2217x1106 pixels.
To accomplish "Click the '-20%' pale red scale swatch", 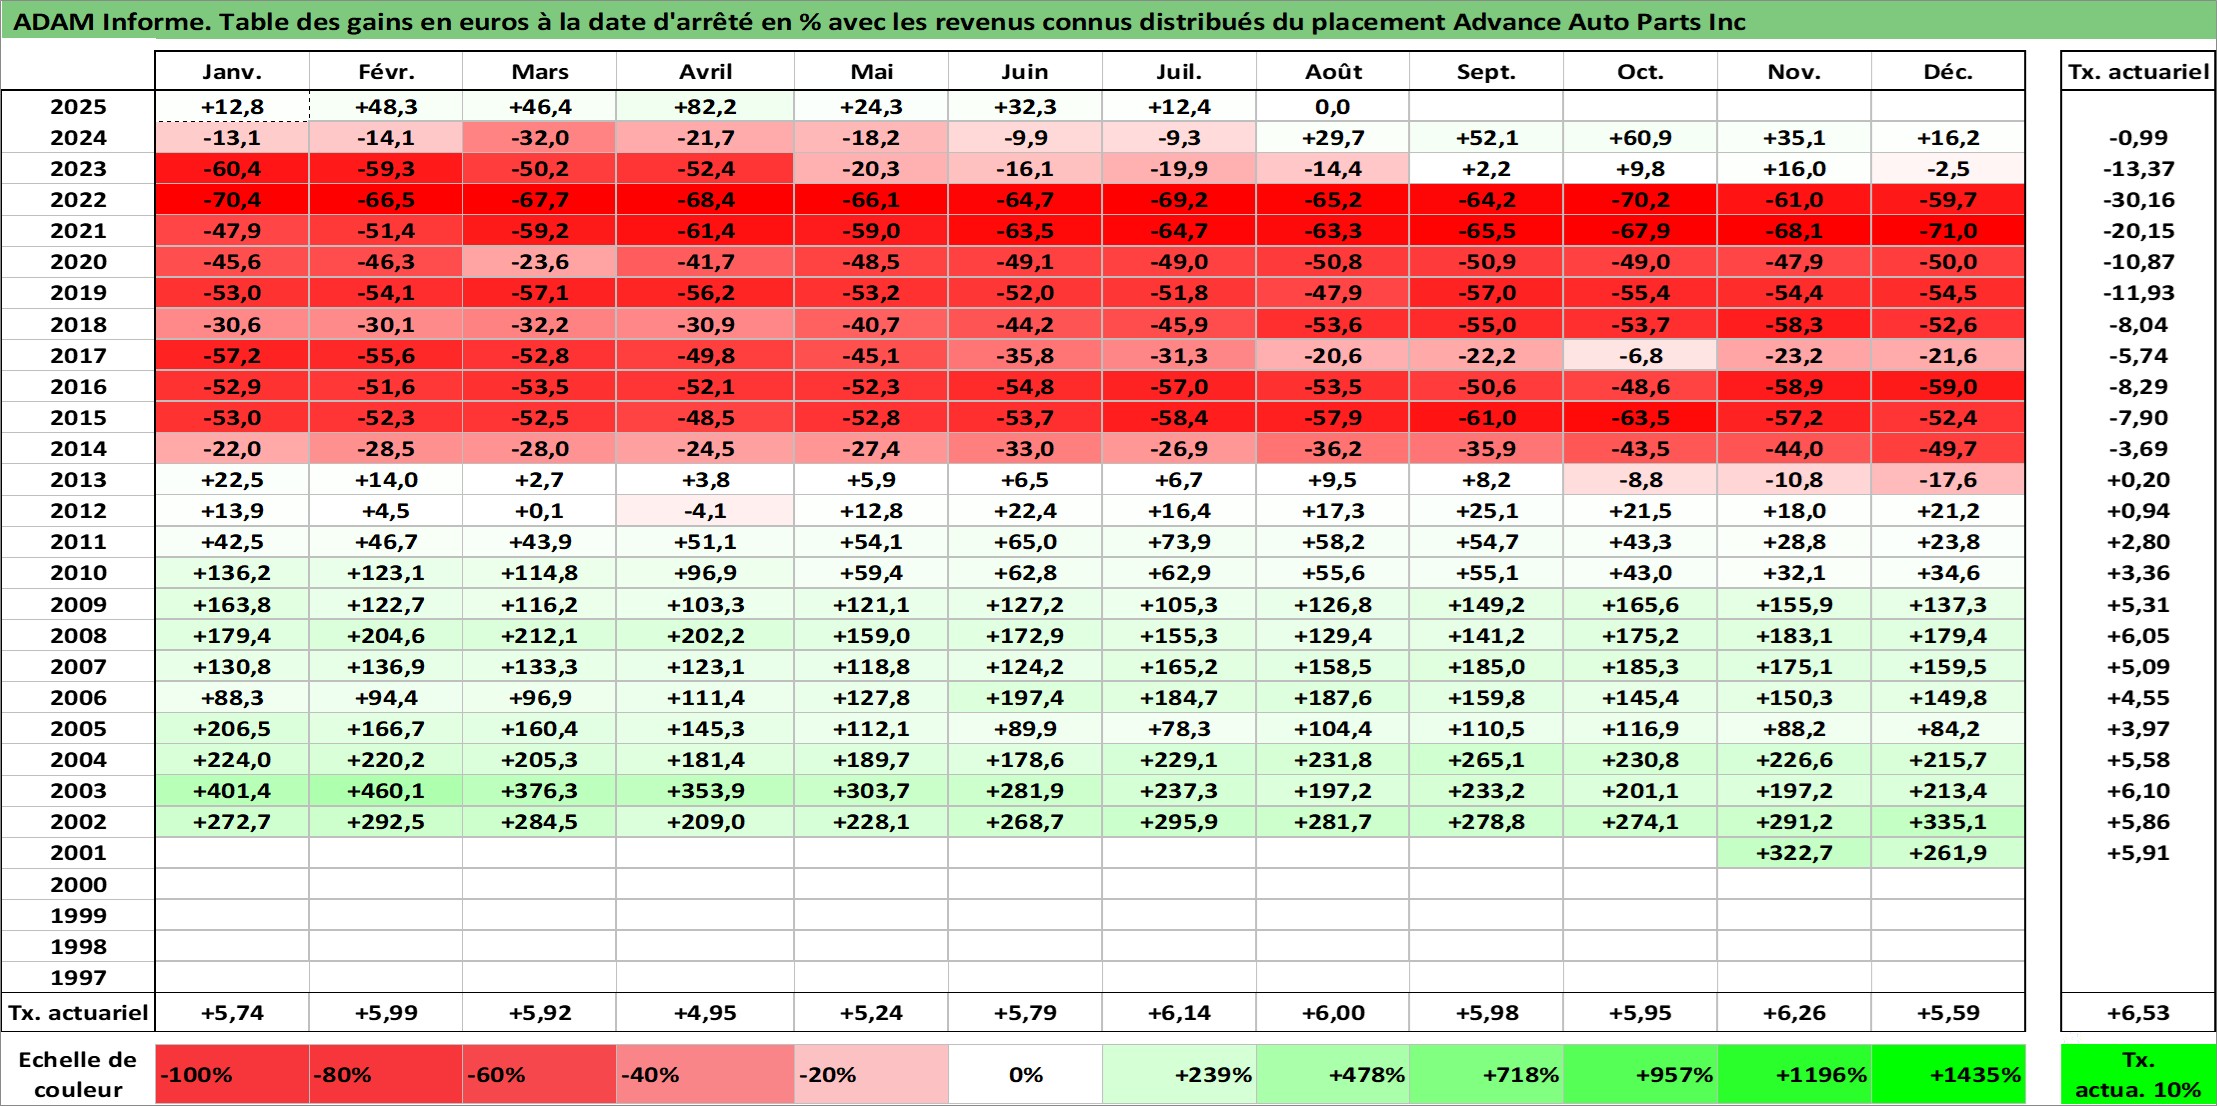I will pos(871,1074).
